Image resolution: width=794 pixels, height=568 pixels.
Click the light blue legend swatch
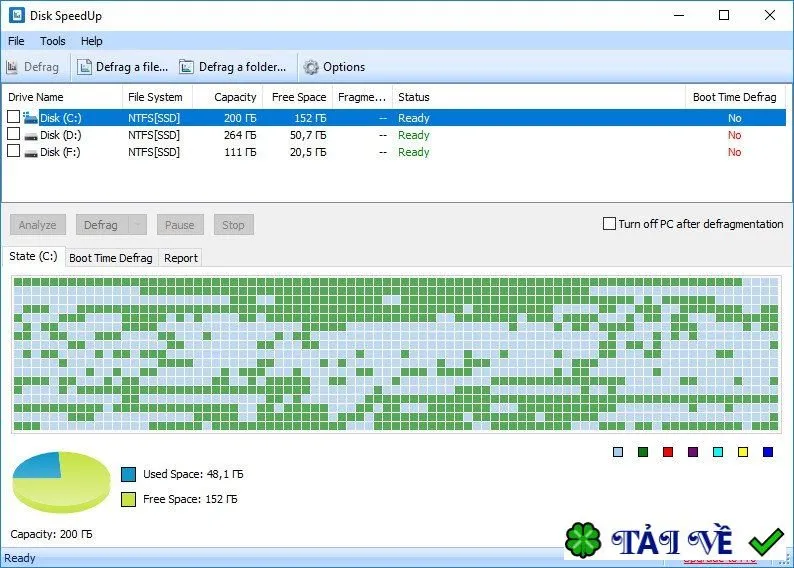pos(618,452)
